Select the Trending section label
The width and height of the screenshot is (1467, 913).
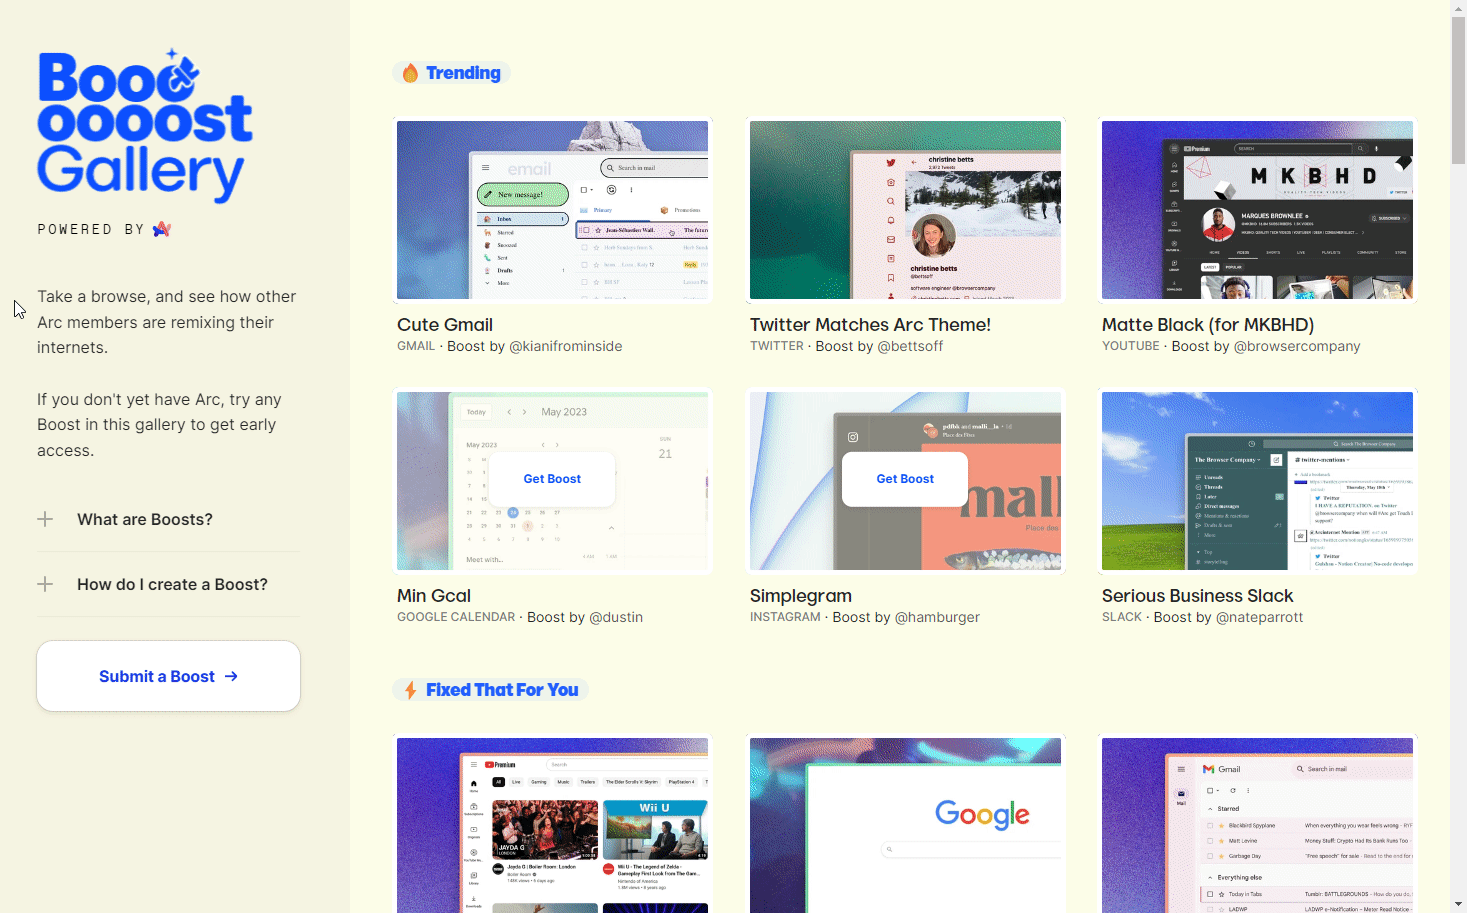[x=463, y=73]
